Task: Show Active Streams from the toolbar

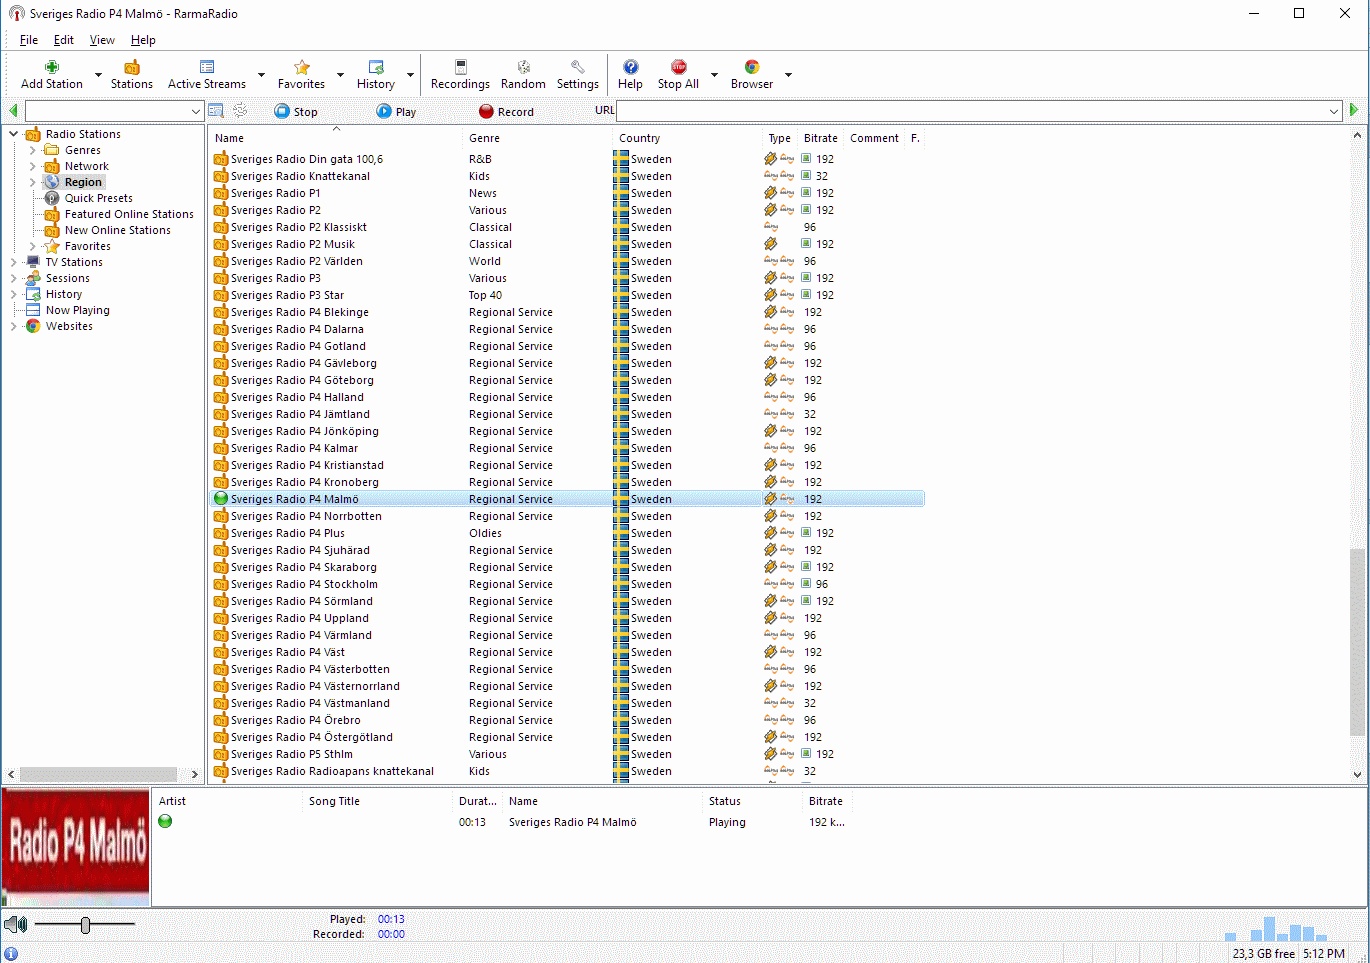Action: pos(207,67)
